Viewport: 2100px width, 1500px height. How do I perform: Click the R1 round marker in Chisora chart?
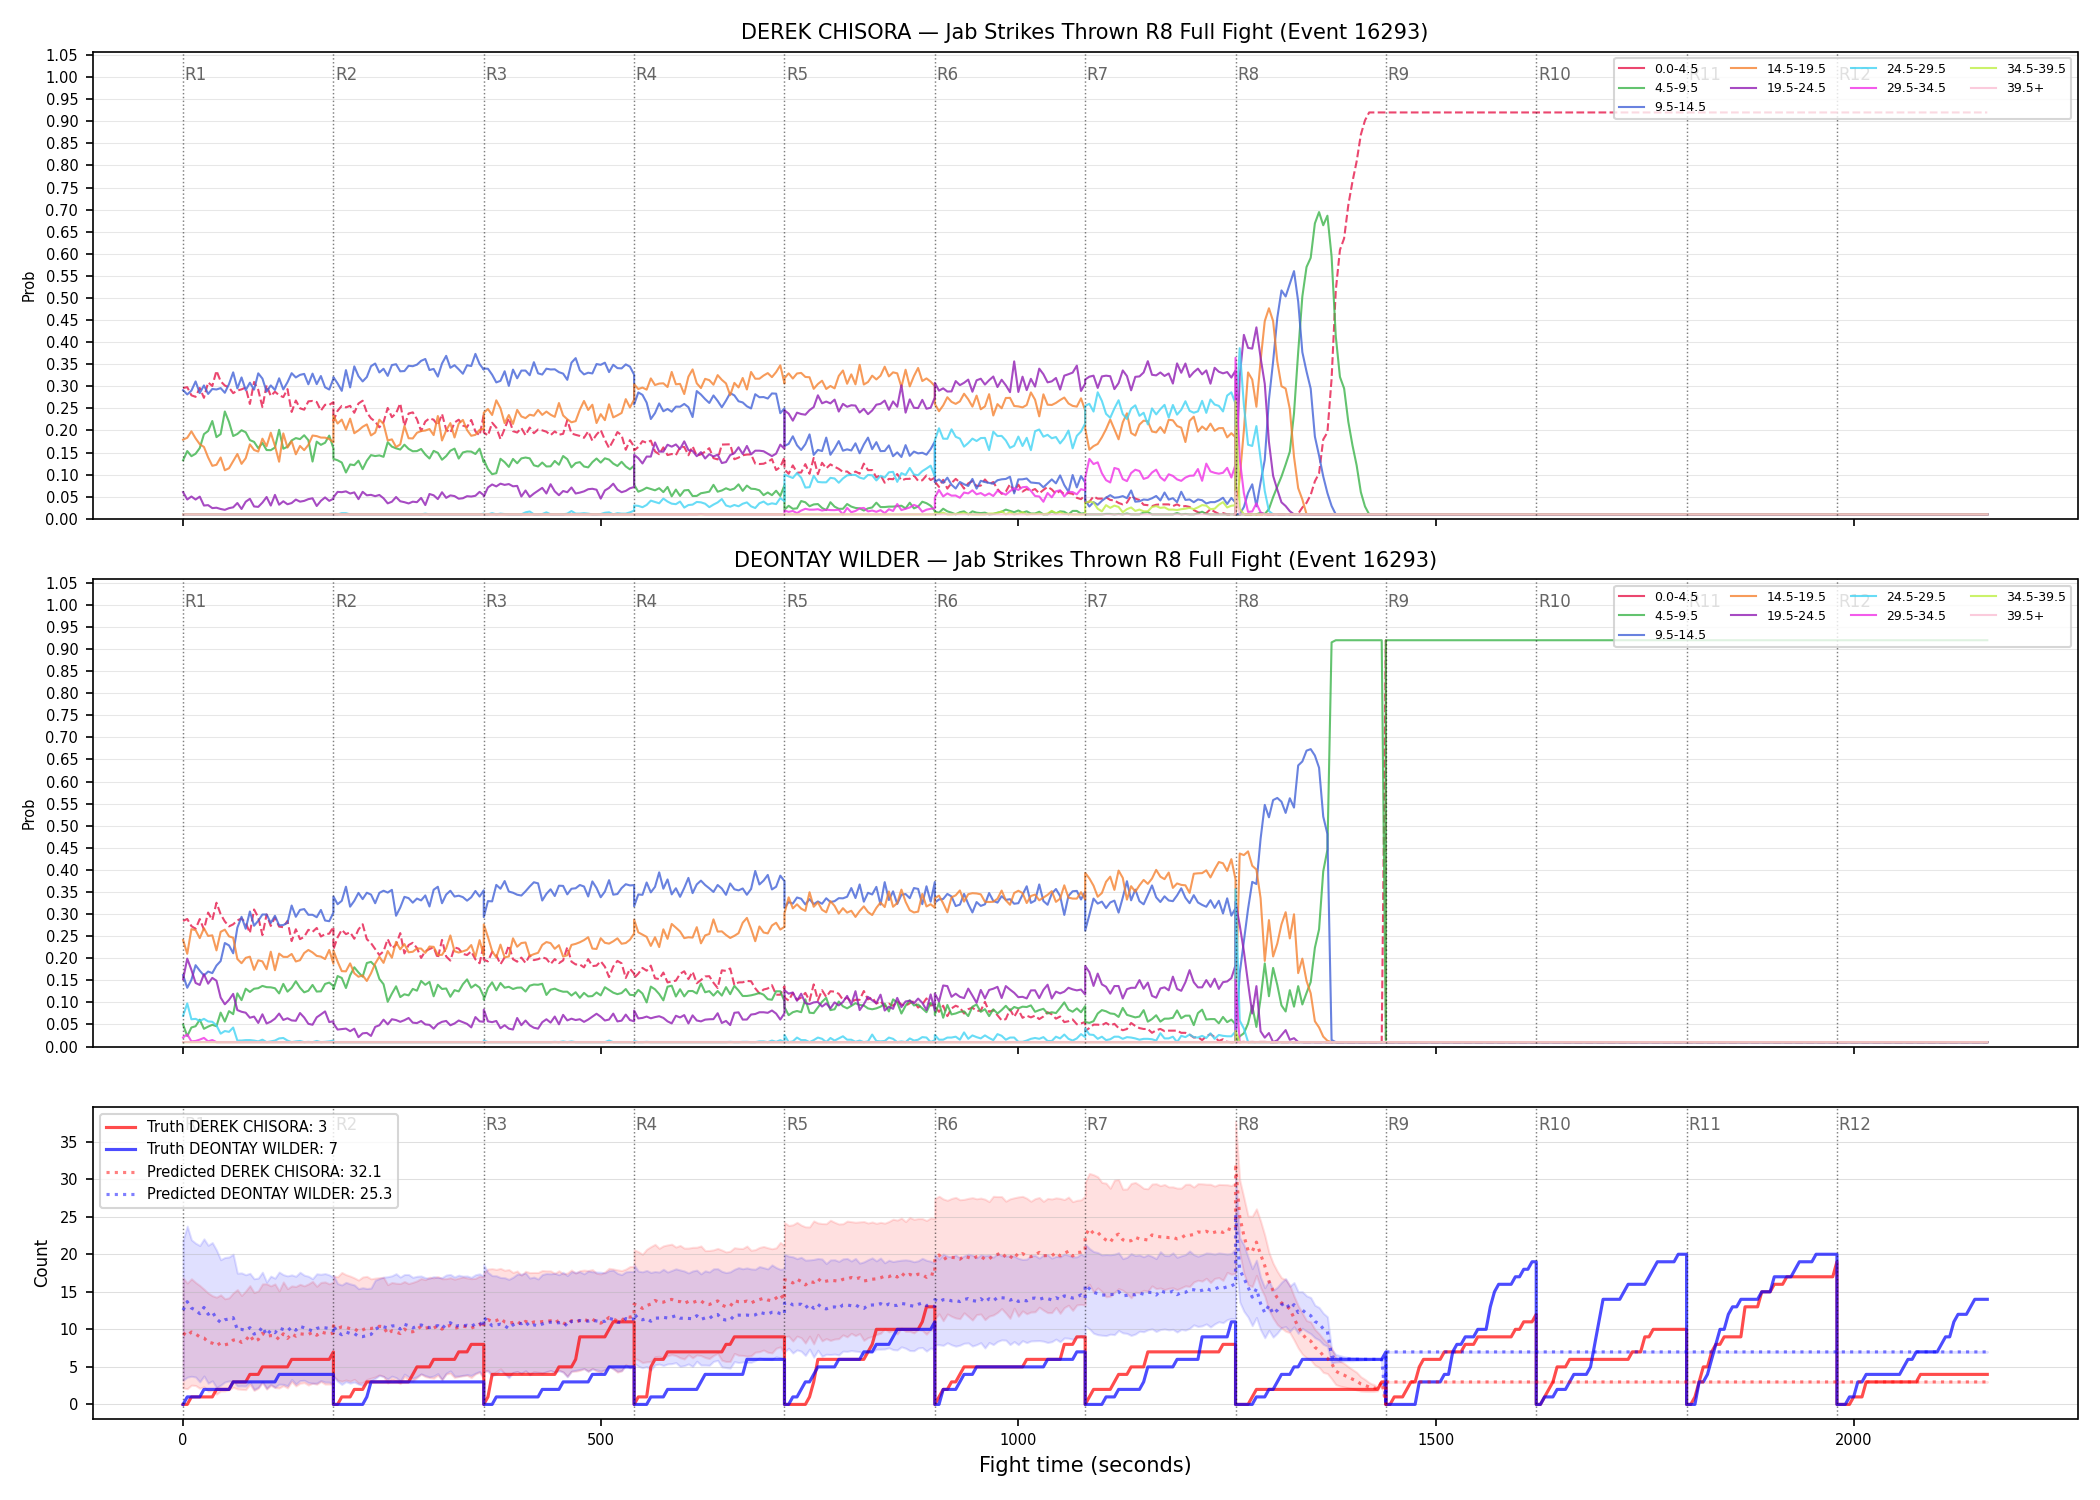coord(195,74)
